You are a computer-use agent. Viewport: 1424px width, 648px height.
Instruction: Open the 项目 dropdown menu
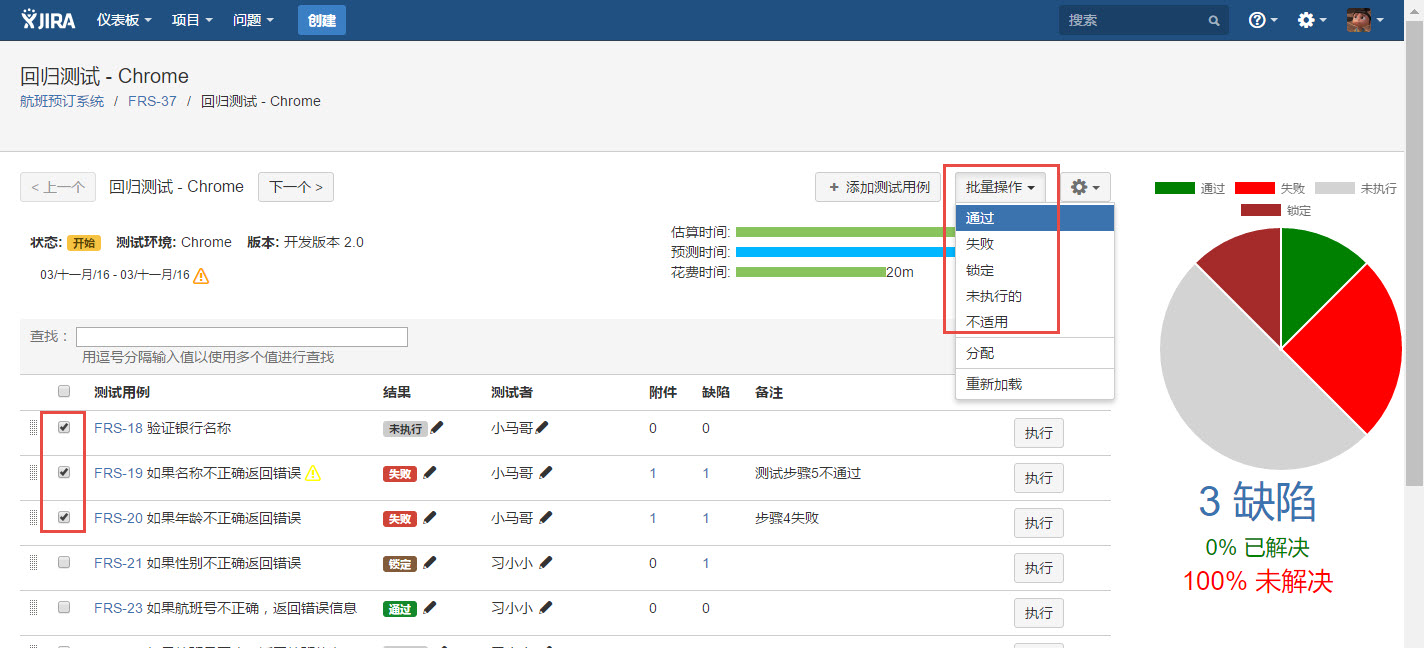click(192, 20)
